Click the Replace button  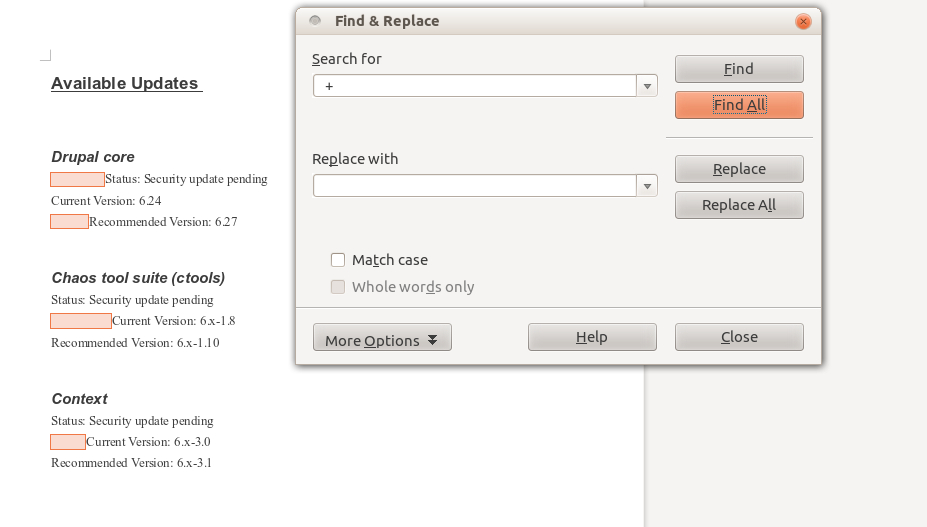739,169
